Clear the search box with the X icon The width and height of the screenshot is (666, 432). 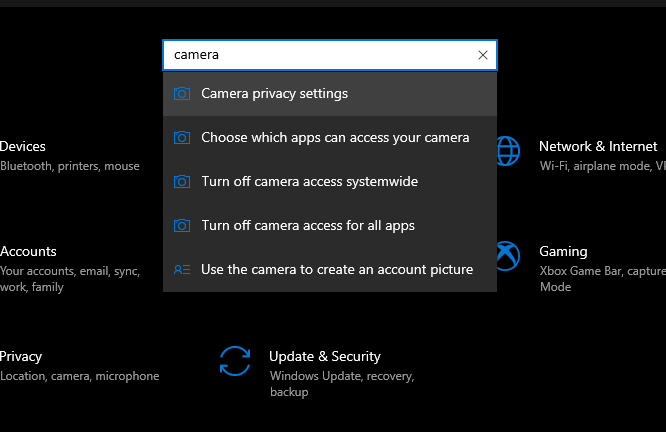click(x=483, y=55)
